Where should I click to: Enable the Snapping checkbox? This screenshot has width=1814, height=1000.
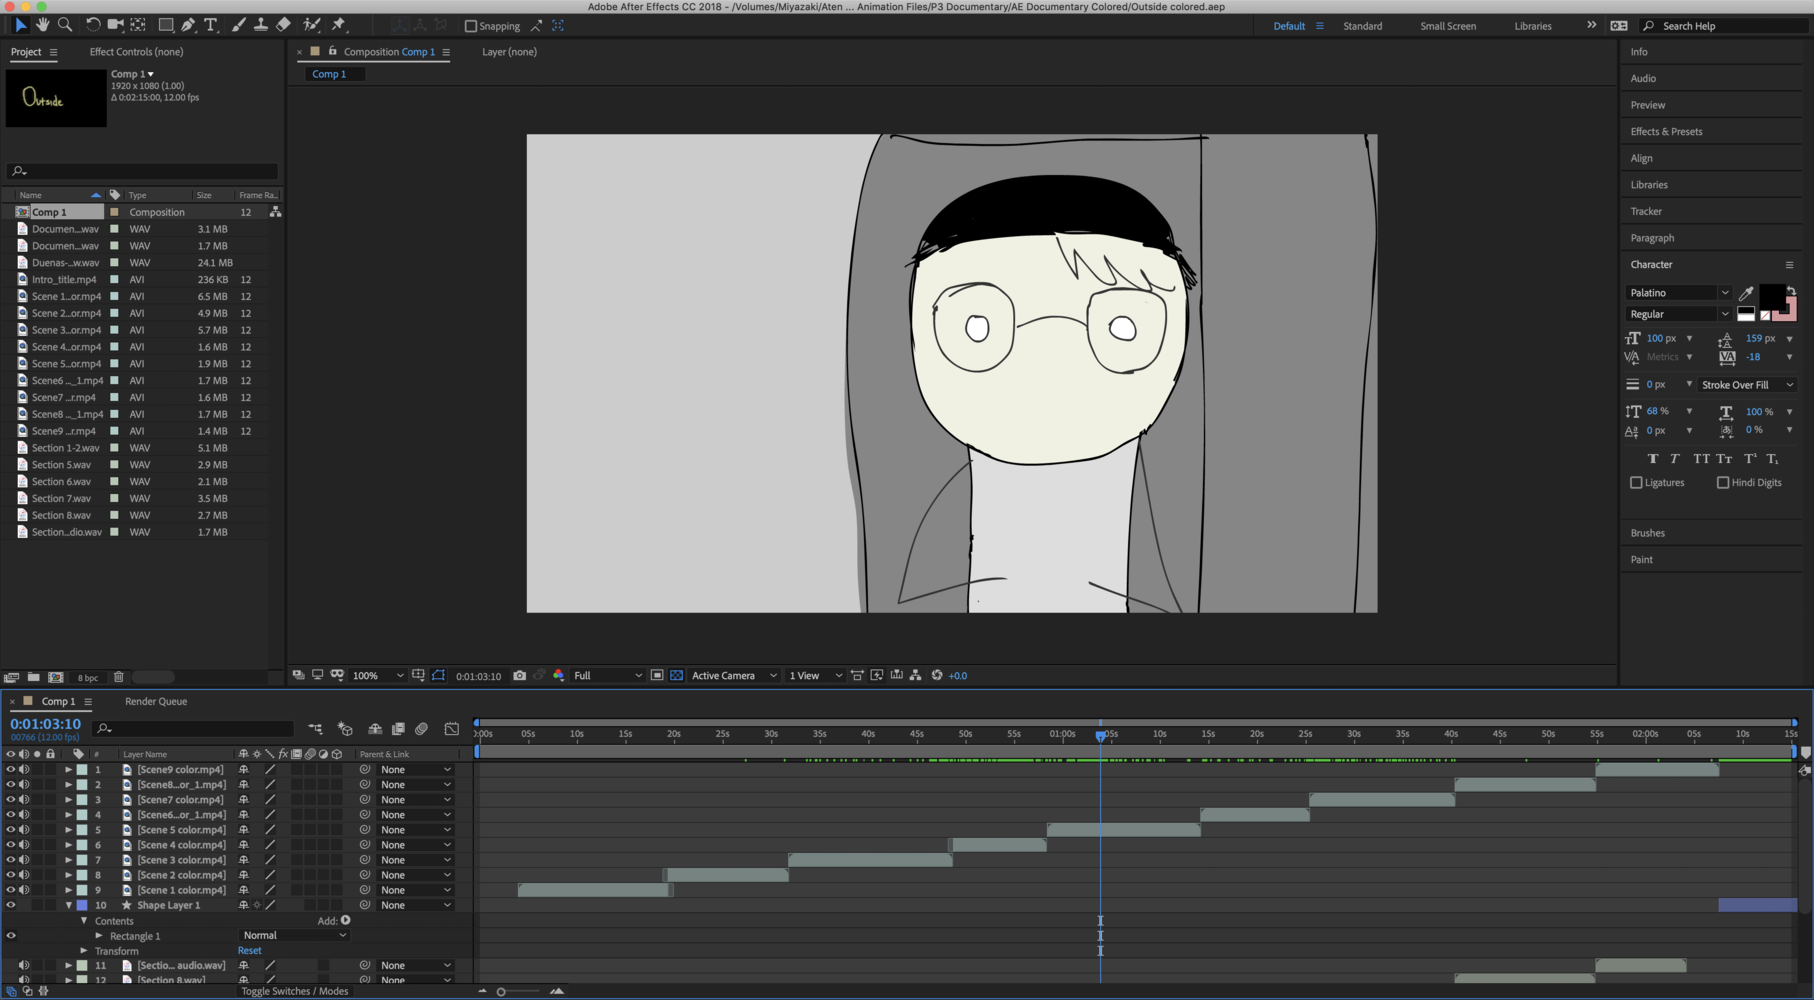tap(471, 26)
